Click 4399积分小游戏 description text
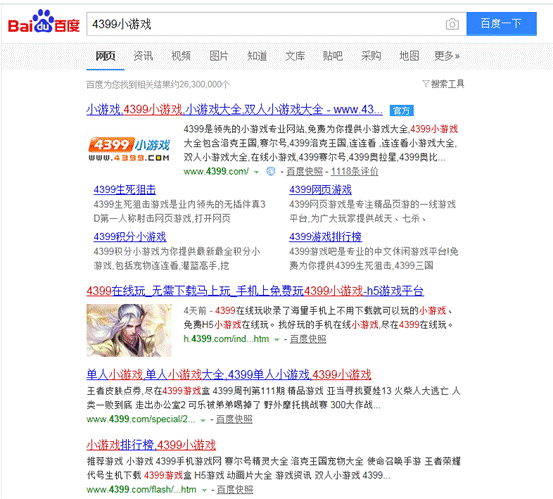This screenshot has width=553, height=499. tap(177, 258)
